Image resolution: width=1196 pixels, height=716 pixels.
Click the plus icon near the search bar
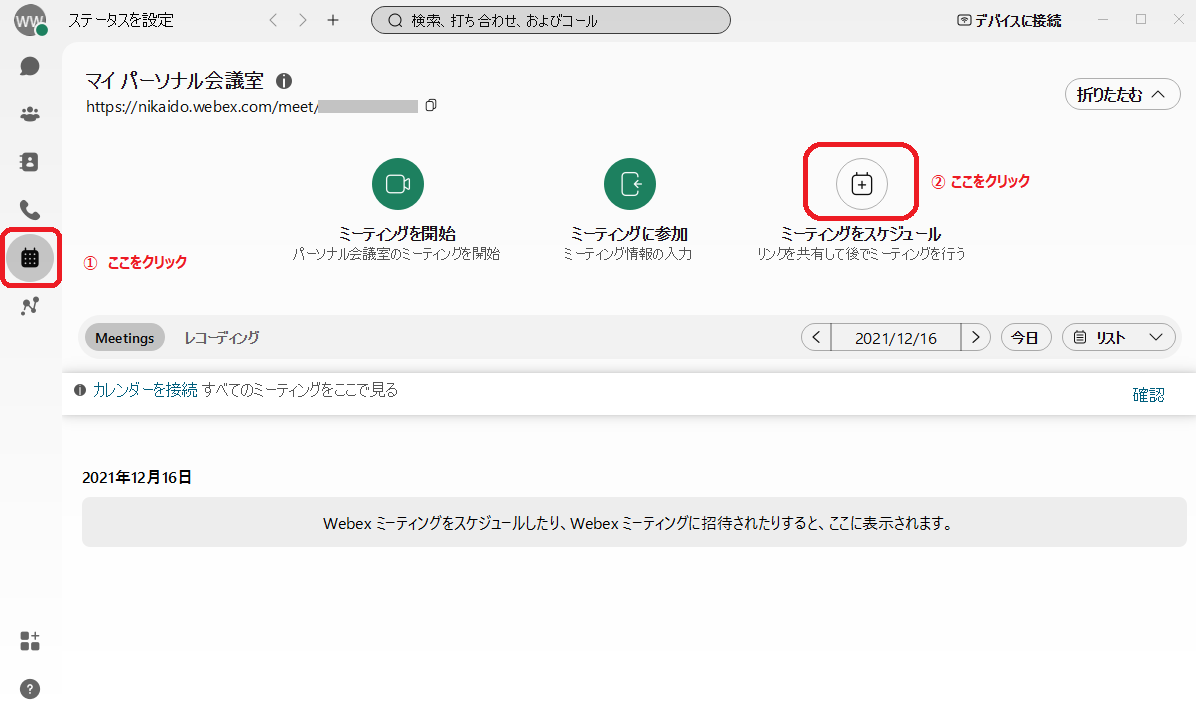pyautogui.click(x=333, y=21)
